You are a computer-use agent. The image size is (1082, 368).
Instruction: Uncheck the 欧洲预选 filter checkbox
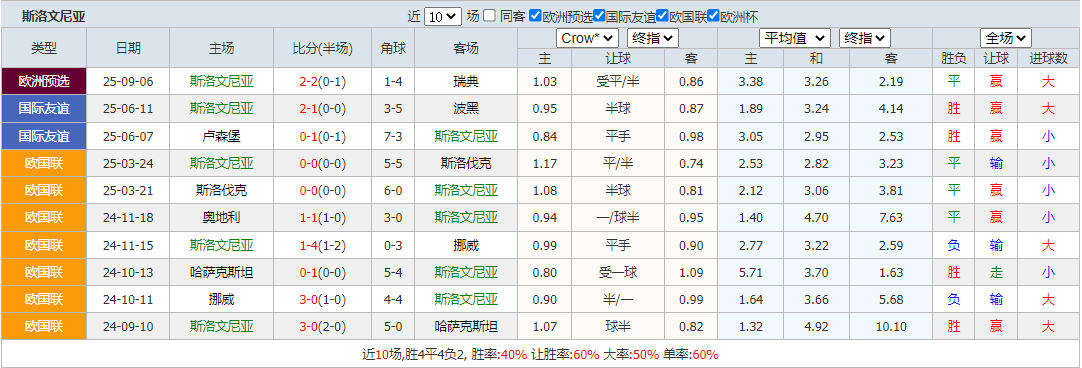point(535,16)
